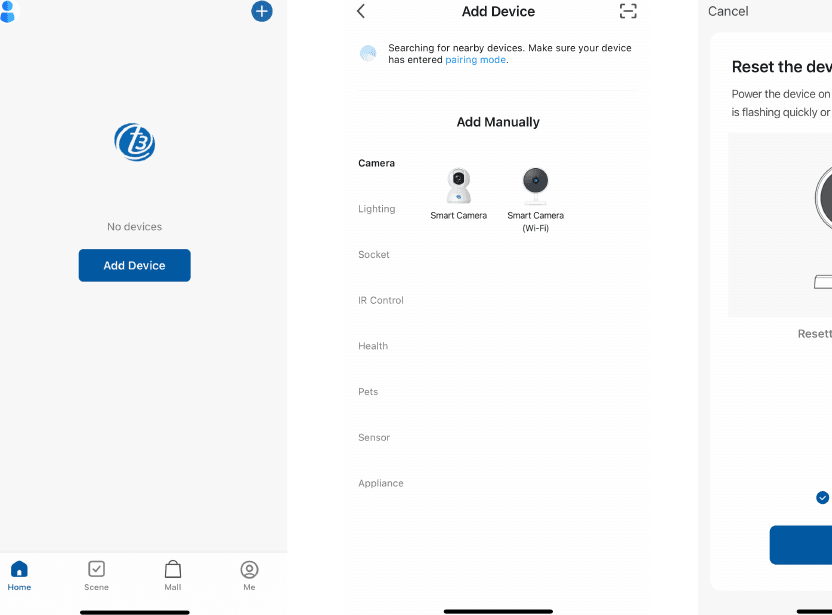The image size is (832, 615).
Task: Open the pairing mode link
Action: tap(475, 60)
